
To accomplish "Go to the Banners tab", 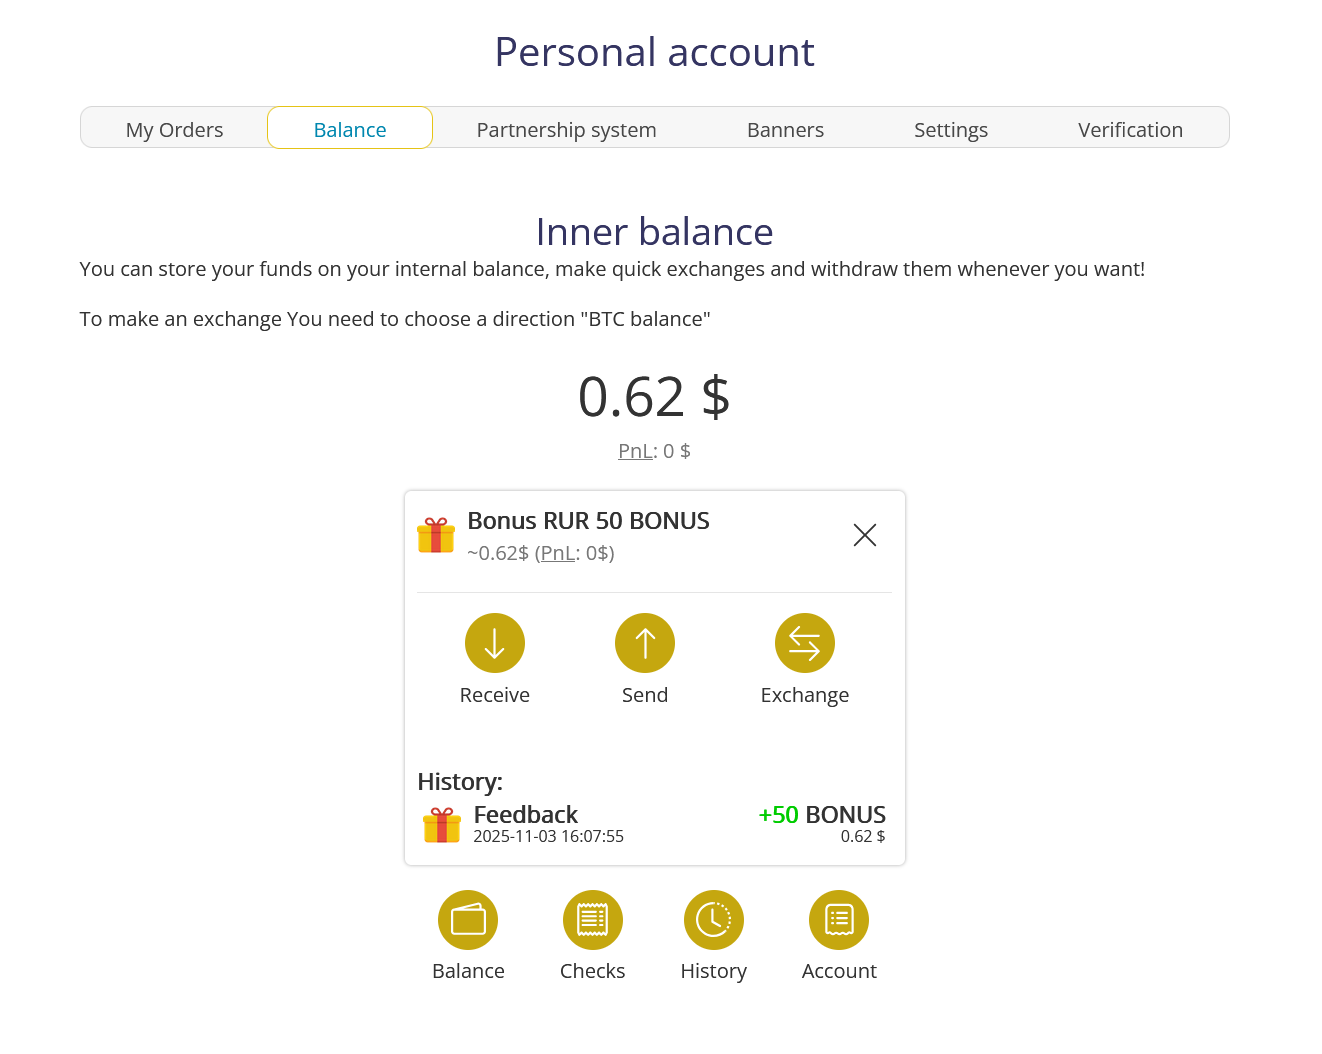I will (x=785, y=130).
